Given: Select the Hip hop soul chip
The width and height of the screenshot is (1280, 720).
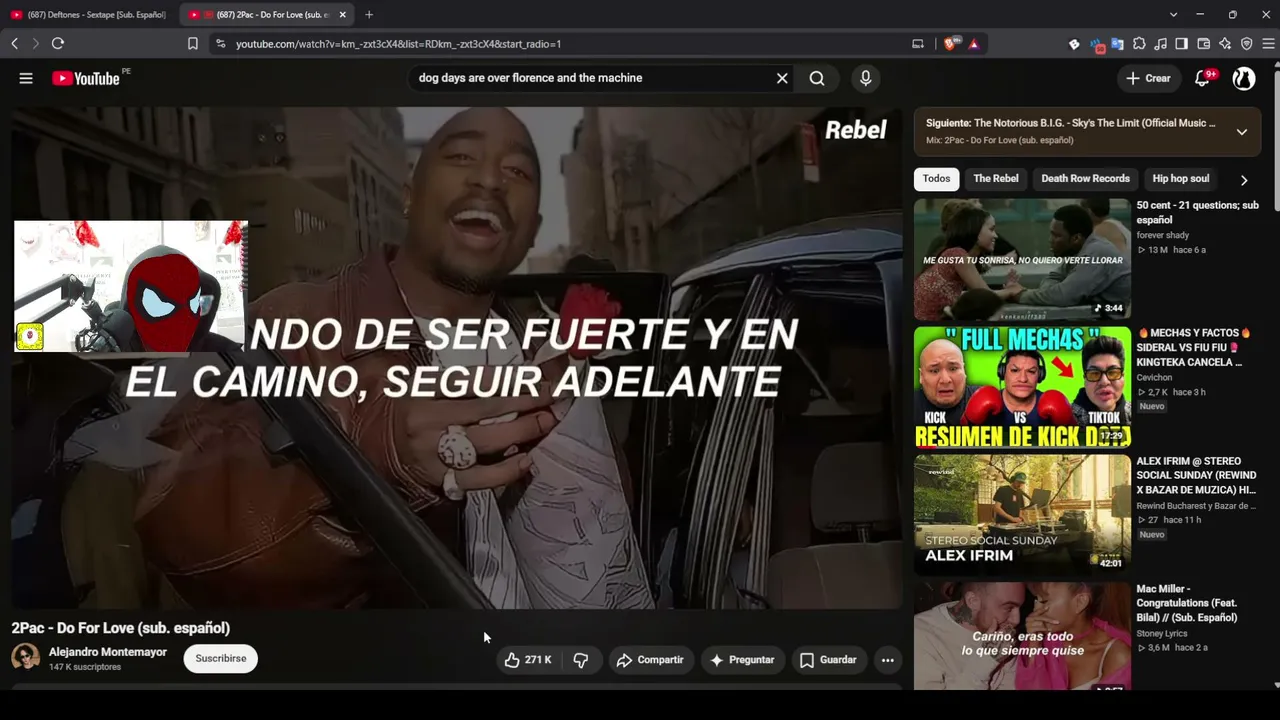Looking at the screenshot, I should pyautogui.click(x=1180, y=179).
